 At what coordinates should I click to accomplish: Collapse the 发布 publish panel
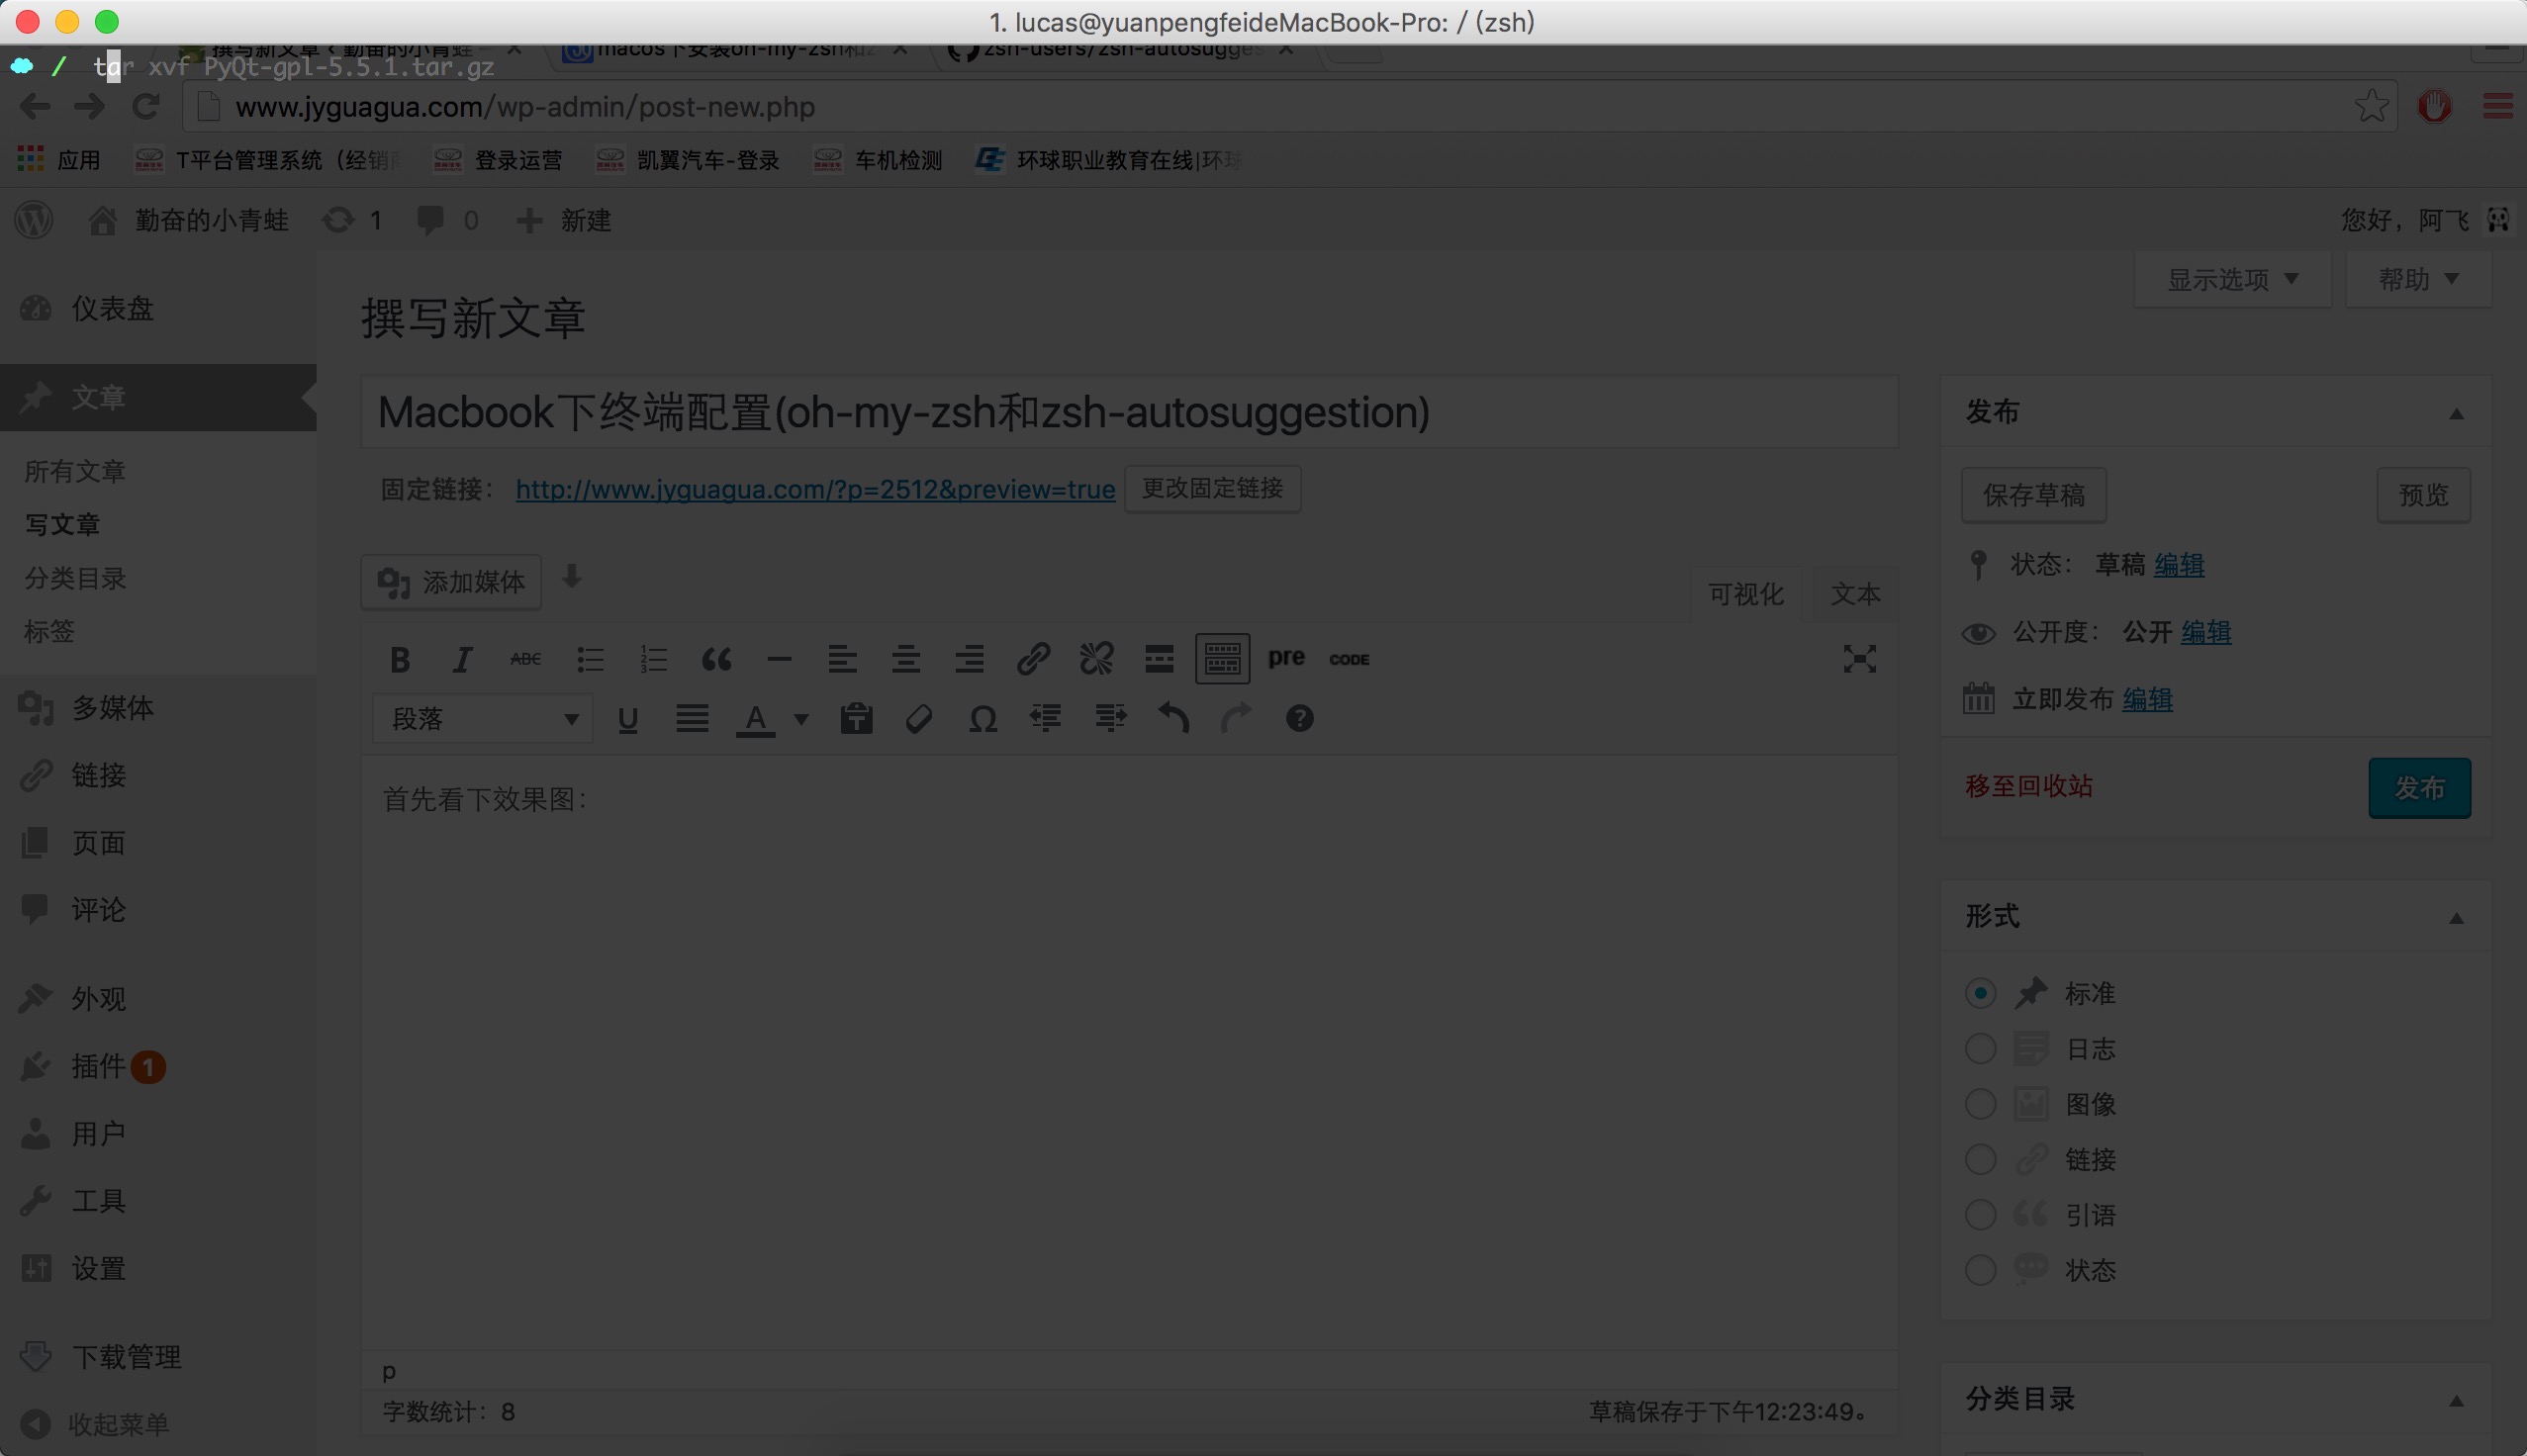[2456, 414]
